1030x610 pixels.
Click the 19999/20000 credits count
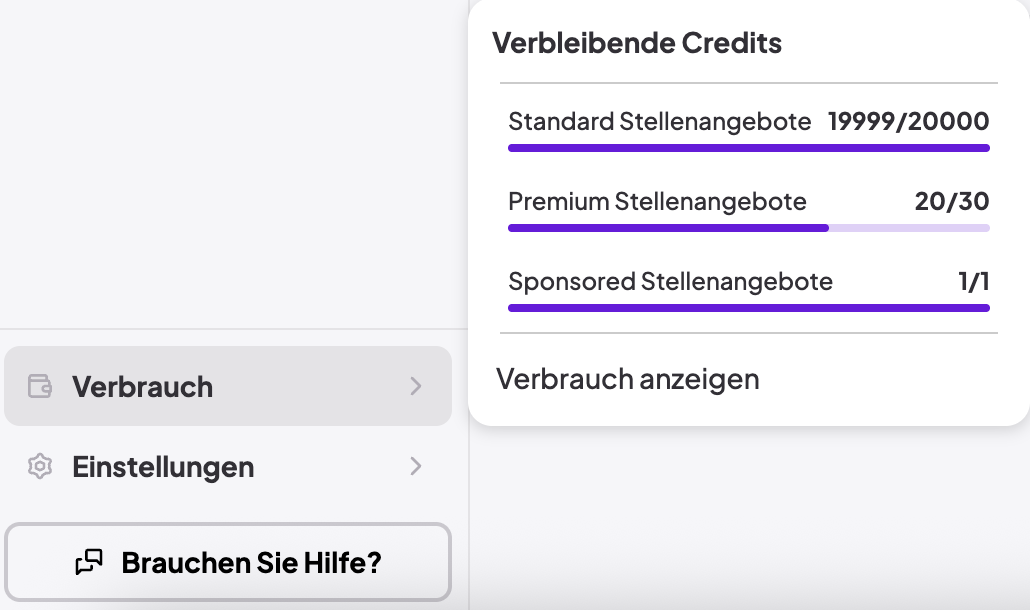point(908,122)
